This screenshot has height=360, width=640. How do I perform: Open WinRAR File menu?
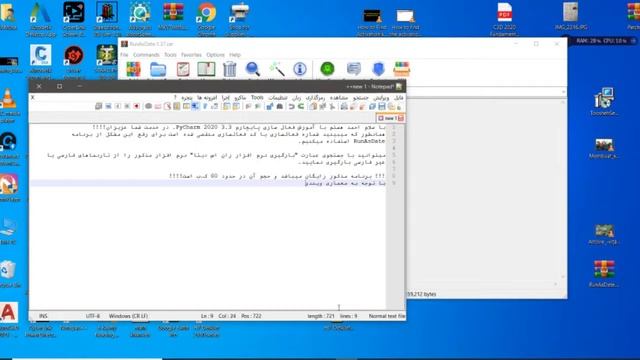[x=124, y=55]
